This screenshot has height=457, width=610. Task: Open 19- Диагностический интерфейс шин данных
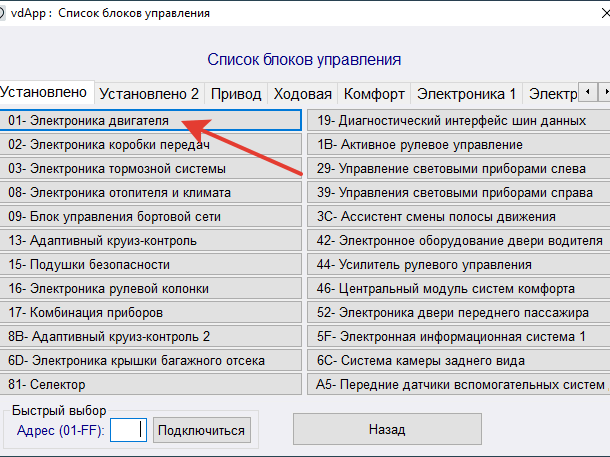point(459,120)
